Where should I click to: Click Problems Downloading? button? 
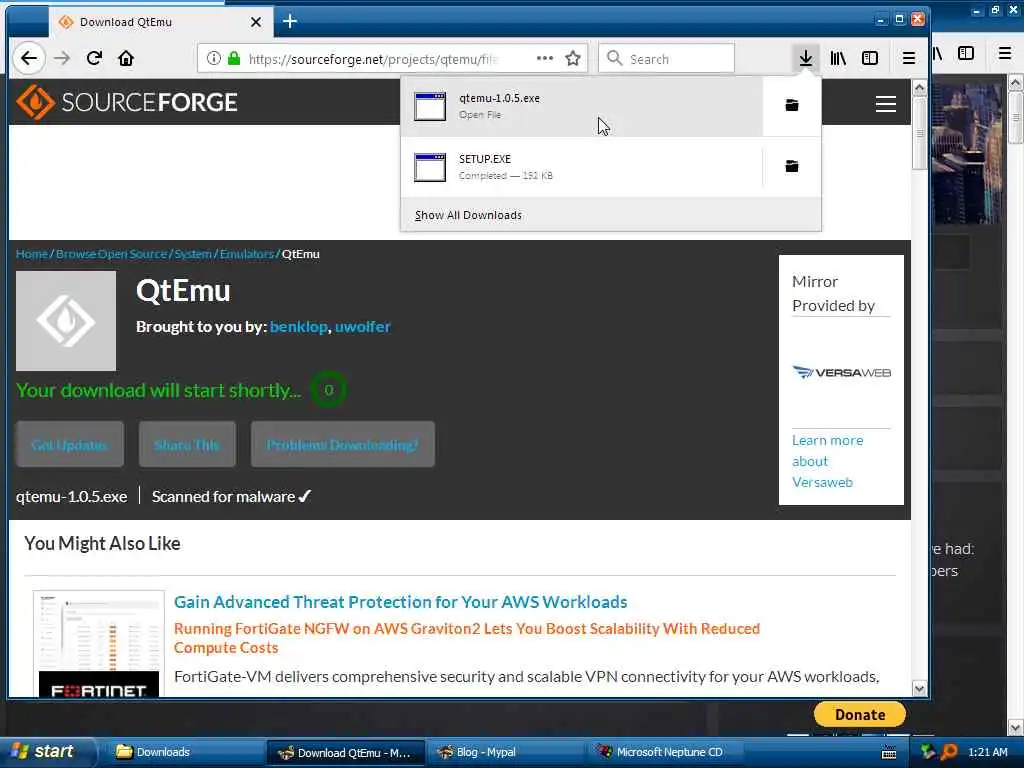342,444
